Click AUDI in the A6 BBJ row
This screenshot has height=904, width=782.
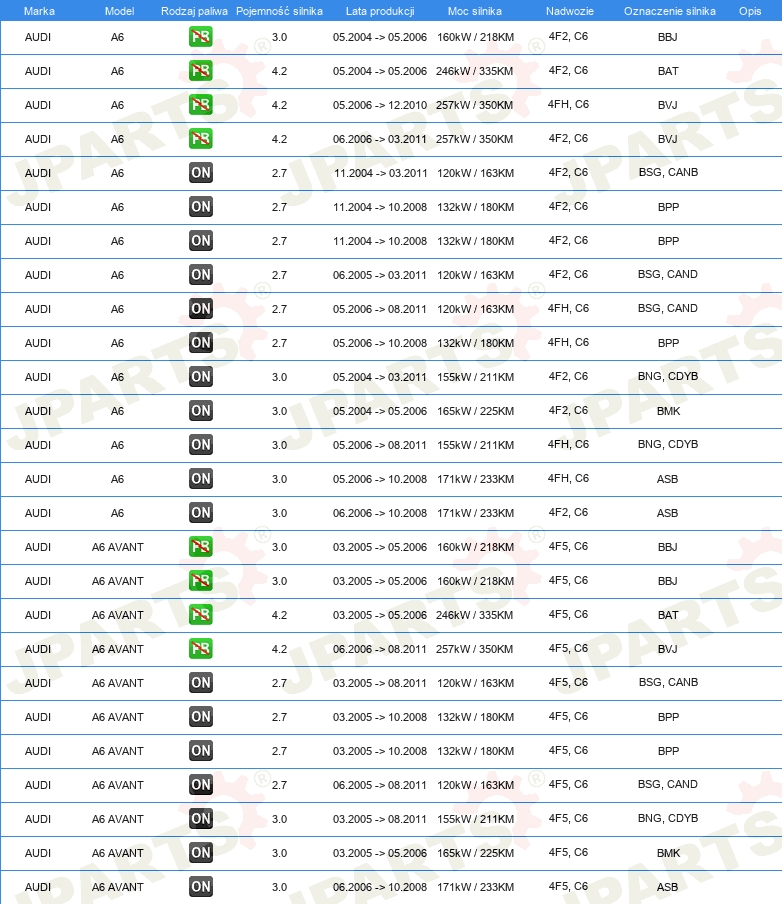(x=38, y=37)
